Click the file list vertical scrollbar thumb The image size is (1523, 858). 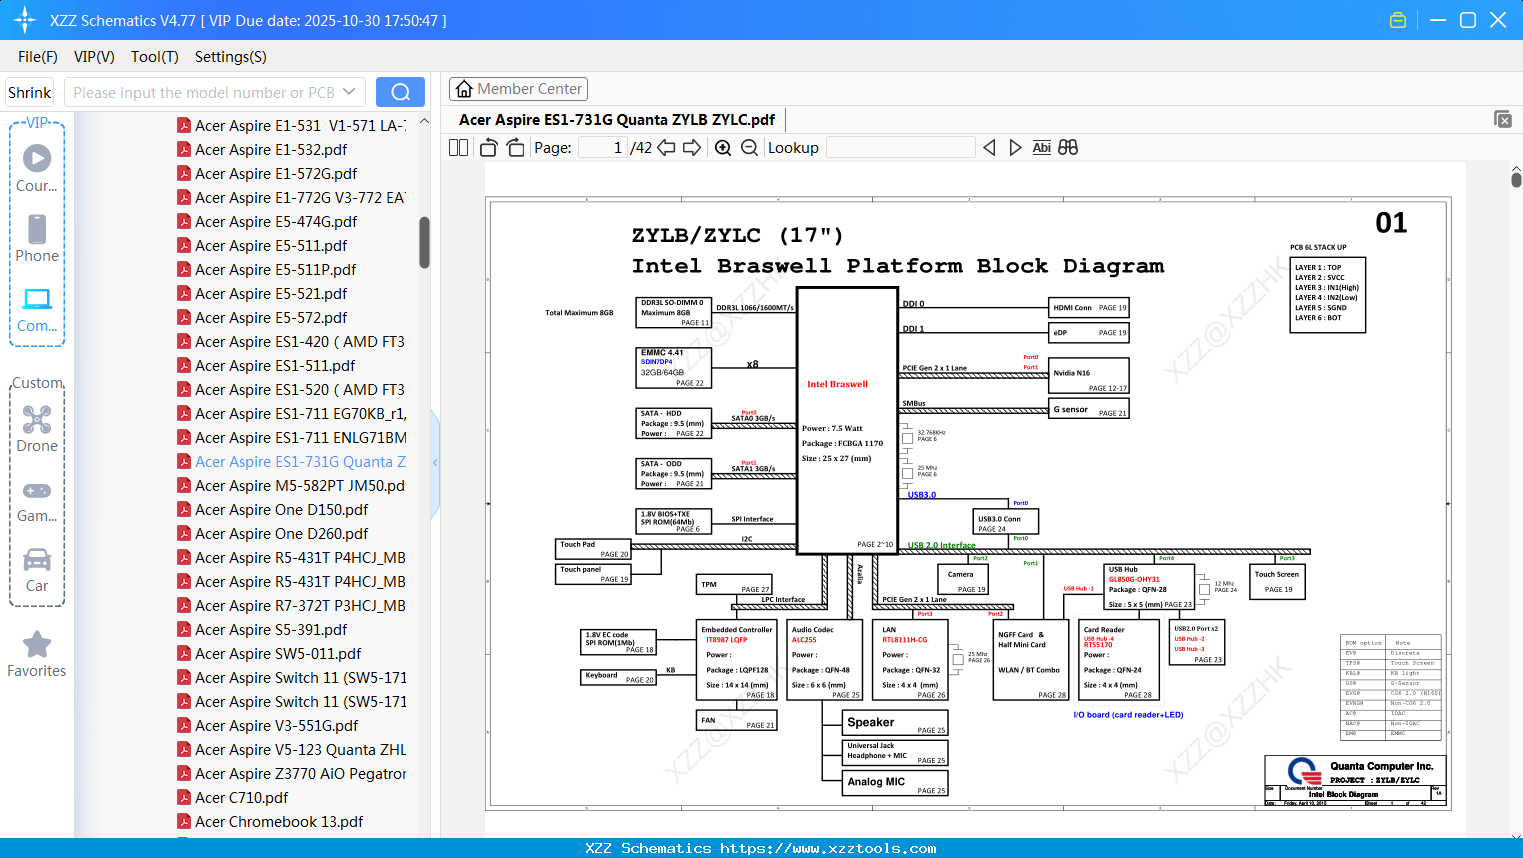424,242
